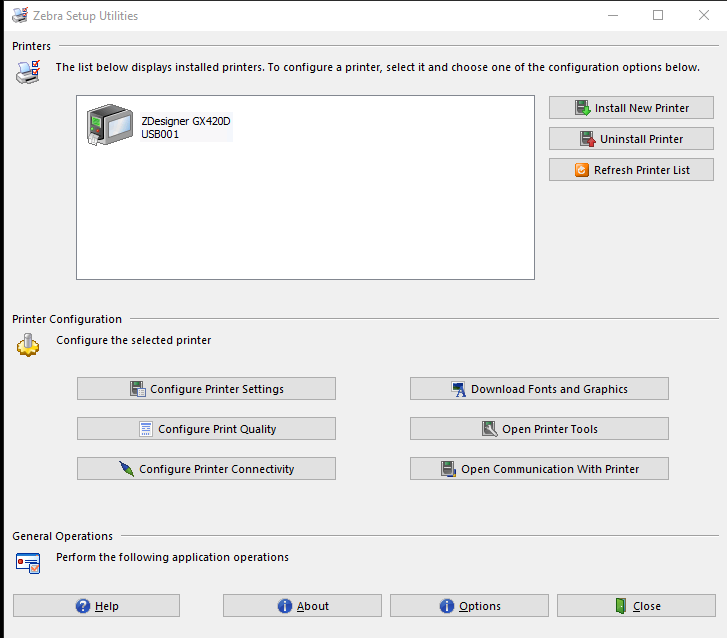Refresh the printer list

631,170
